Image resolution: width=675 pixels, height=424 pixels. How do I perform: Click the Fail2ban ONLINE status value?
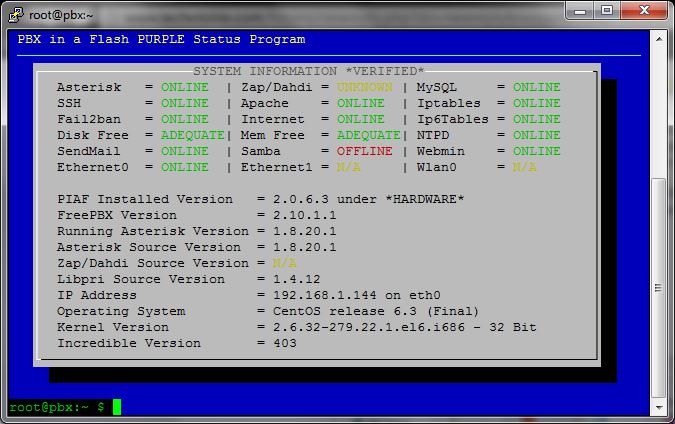(185, 119)
